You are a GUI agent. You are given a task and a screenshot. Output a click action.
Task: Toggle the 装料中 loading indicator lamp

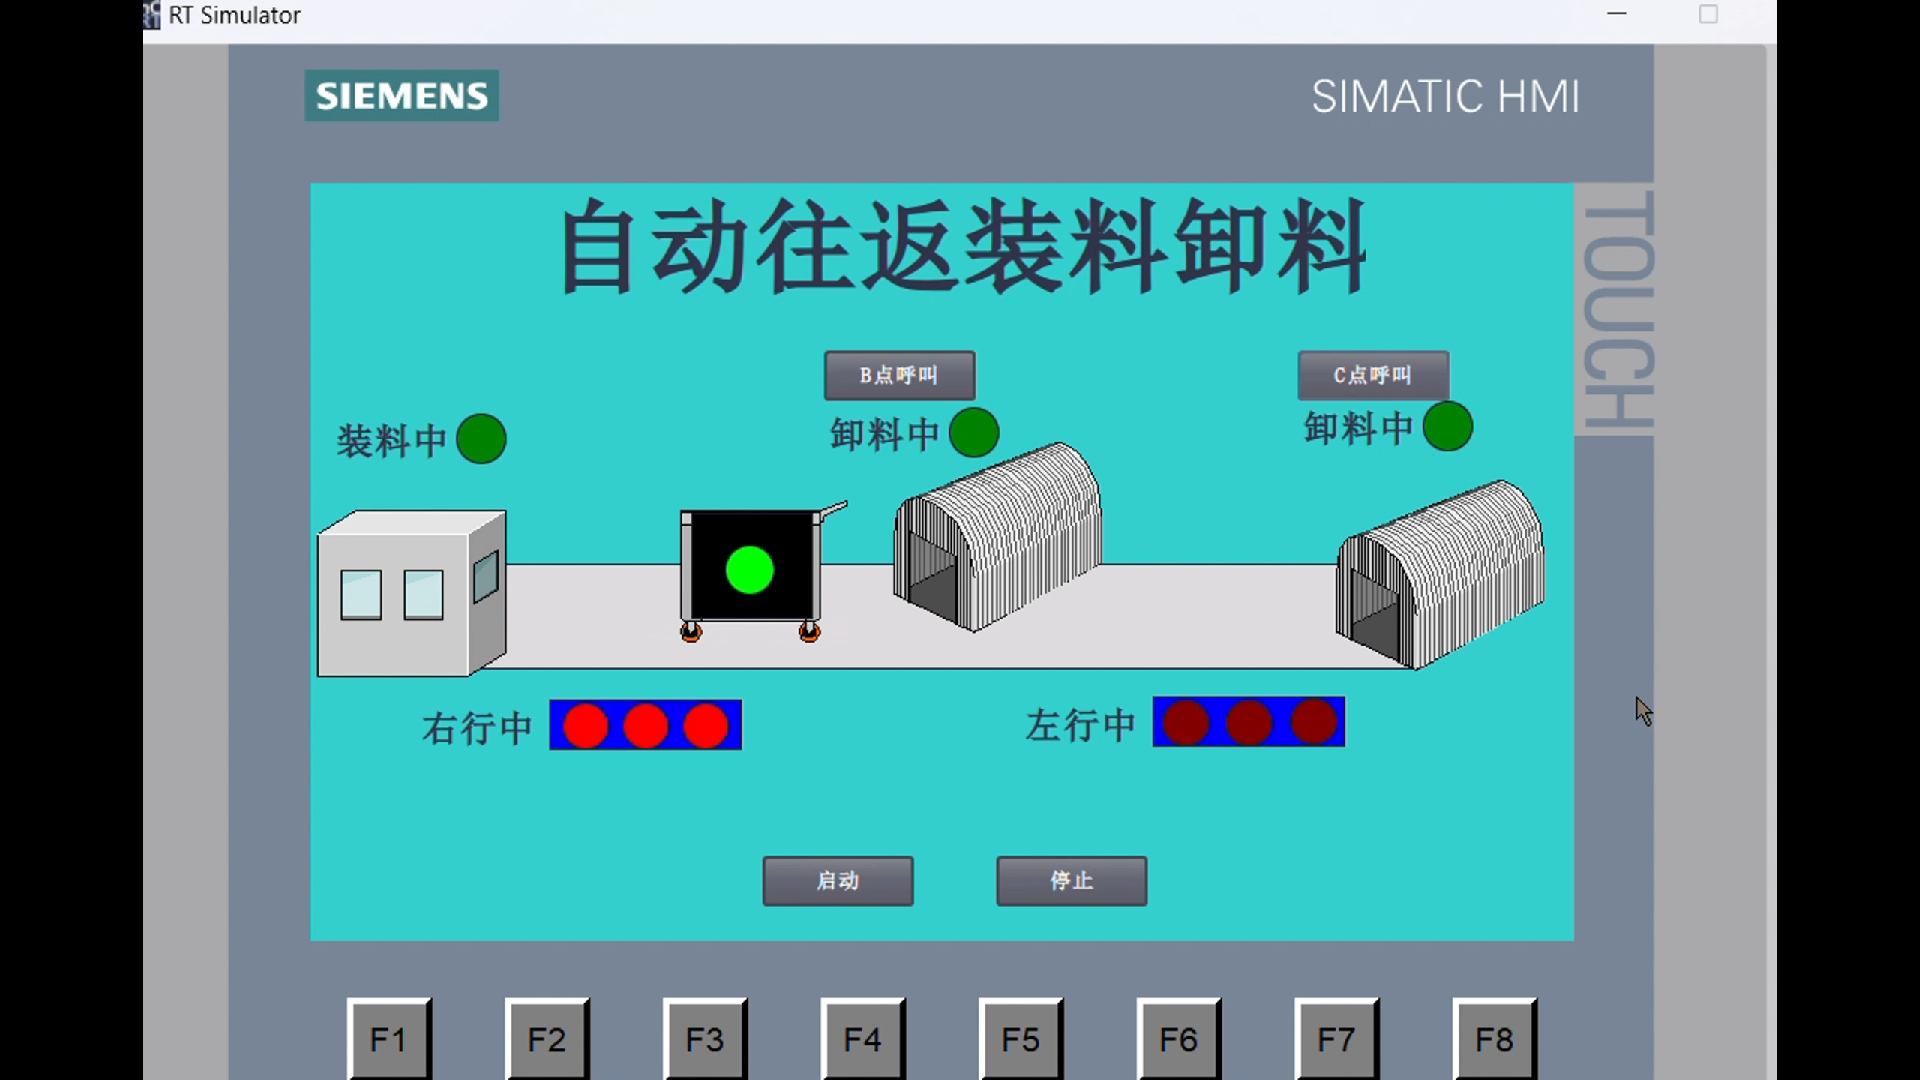pos(481,438)
